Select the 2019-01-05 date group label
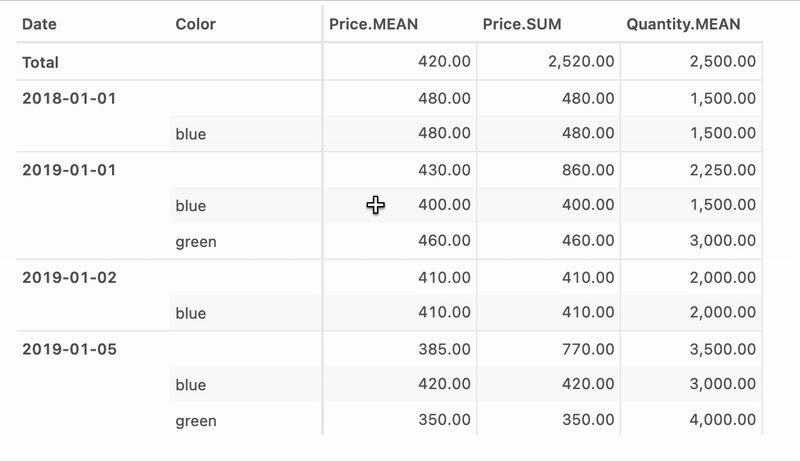The height and width of the screenshot is (462, 800). [69, 350]
